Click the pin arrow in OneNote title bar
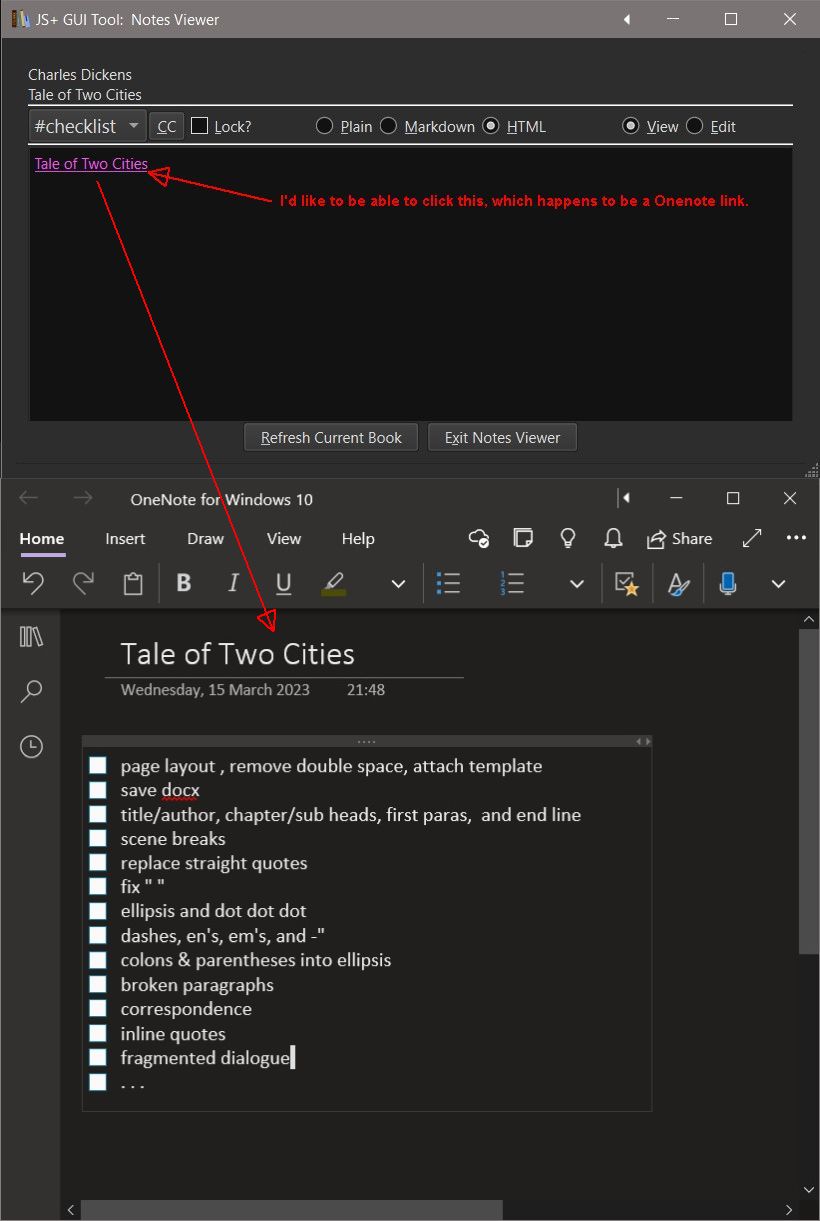The height and width of the screenshot is (1221, 820). [624, 498]
